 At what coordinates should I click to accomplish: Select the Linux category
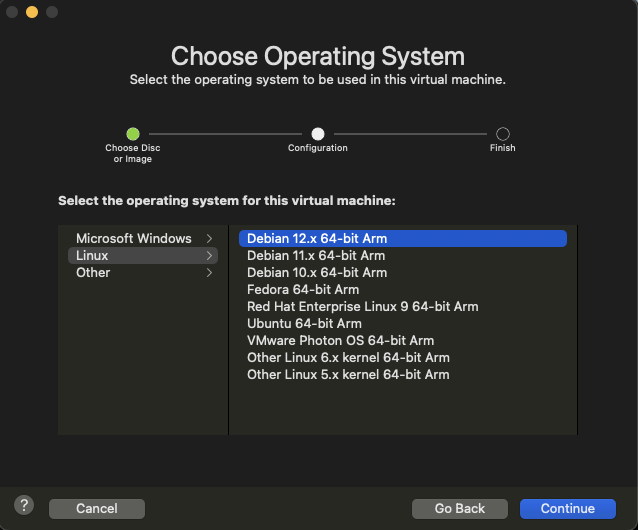pos(92,256)
